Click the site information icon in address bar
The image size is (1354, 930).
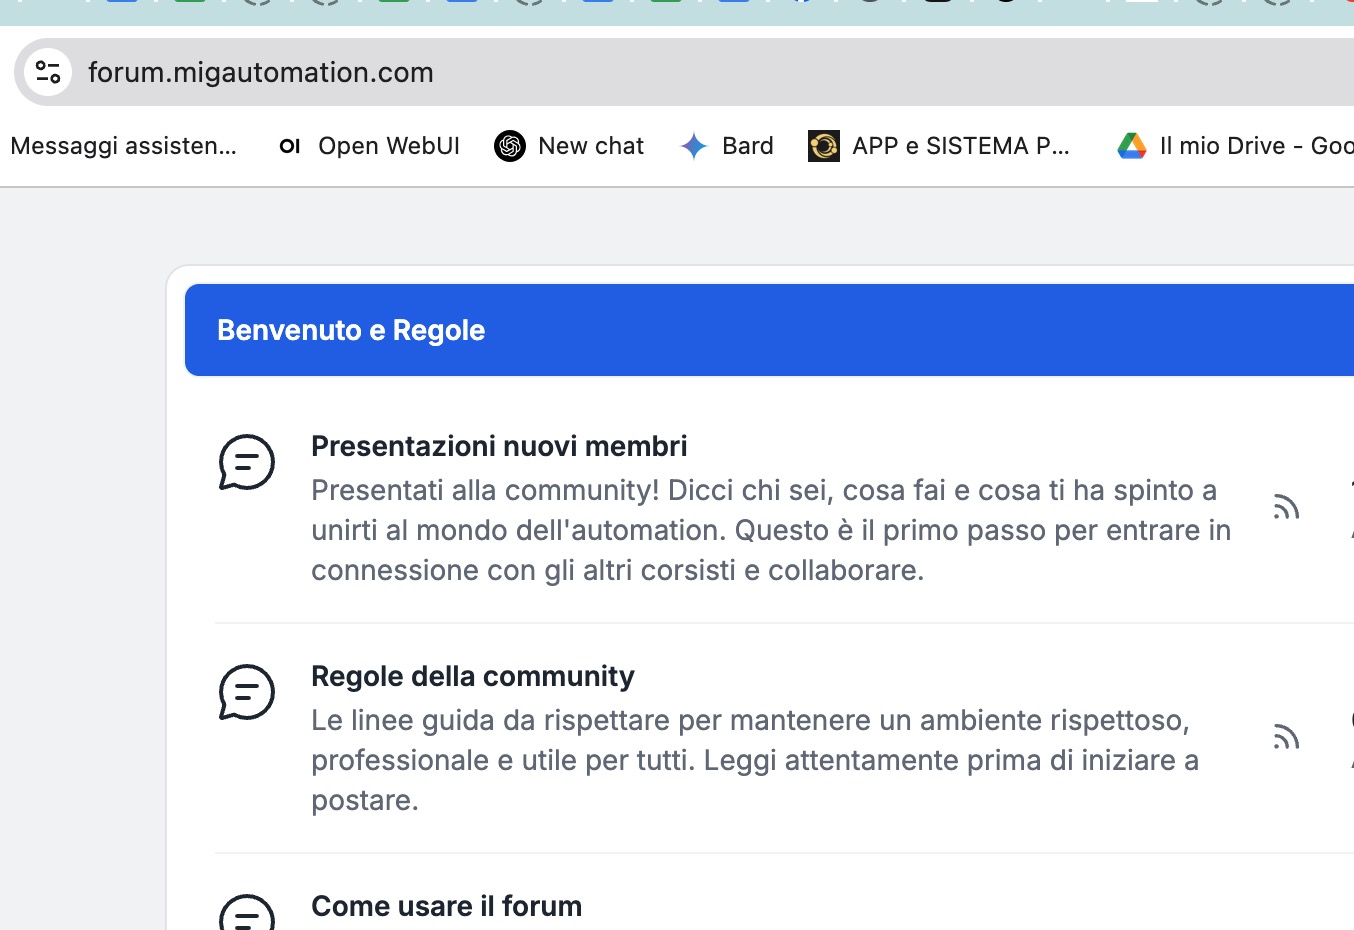point(47,72)
